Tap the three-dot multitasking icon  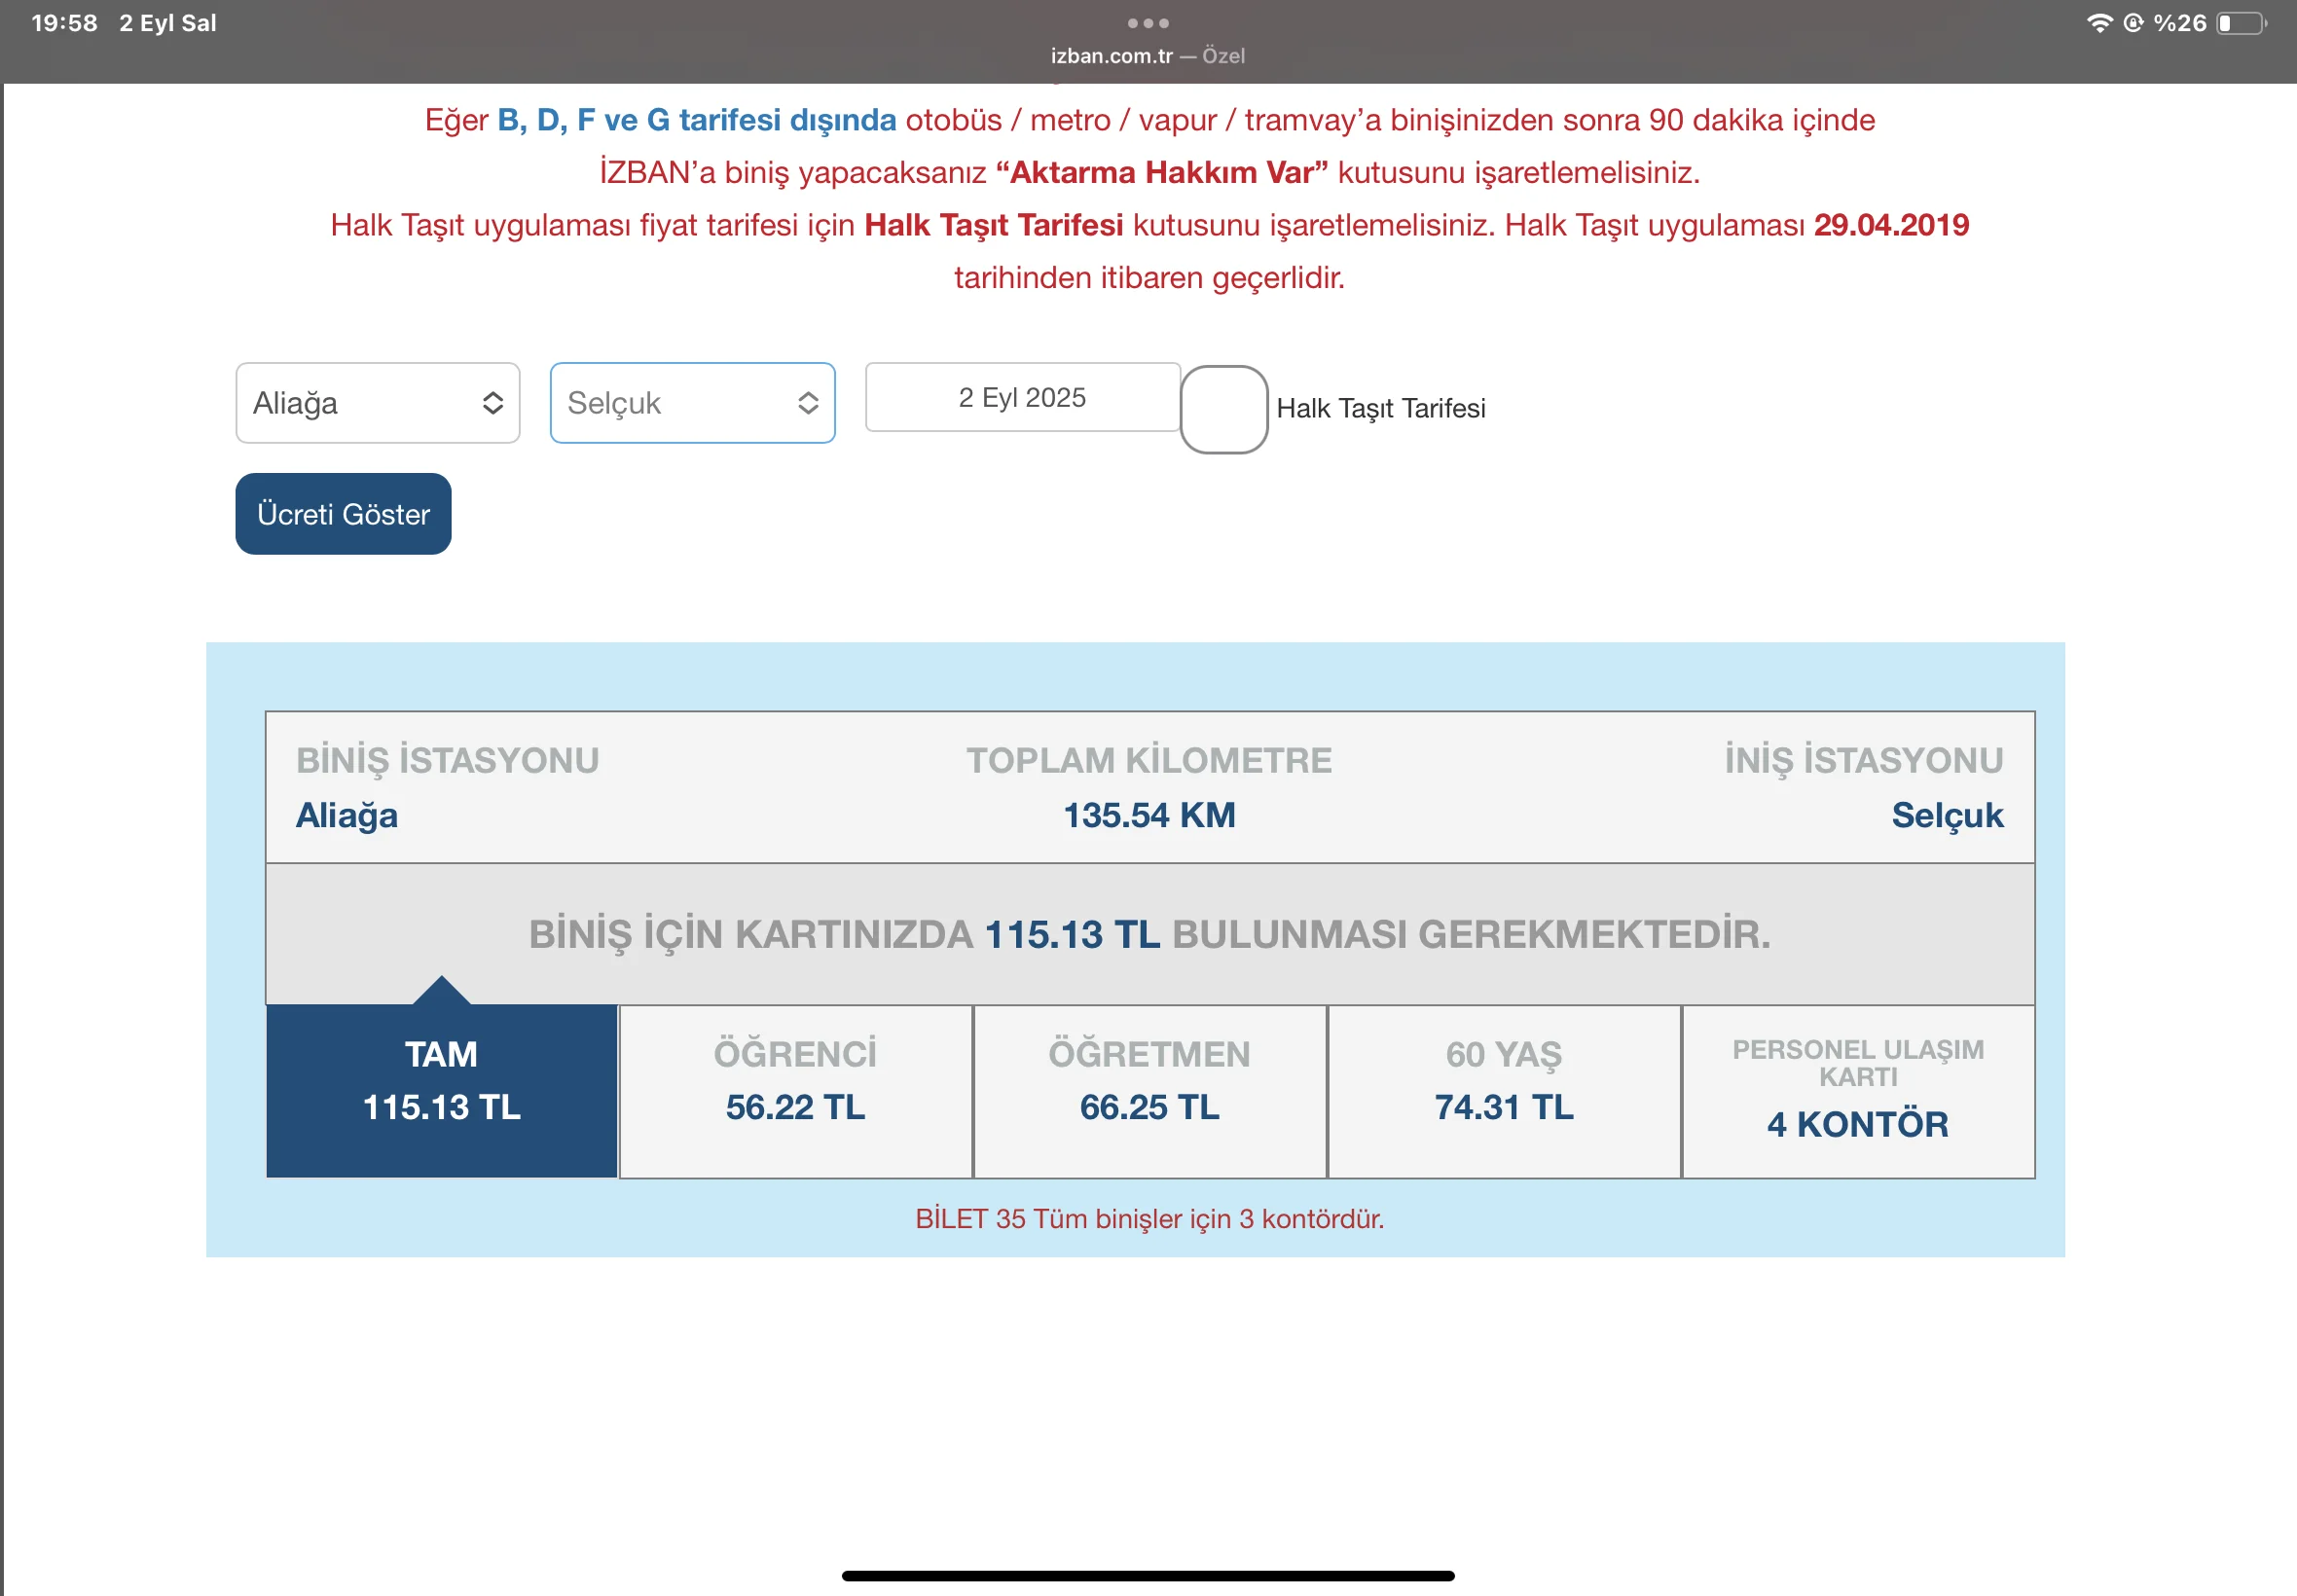[1147, 23]
